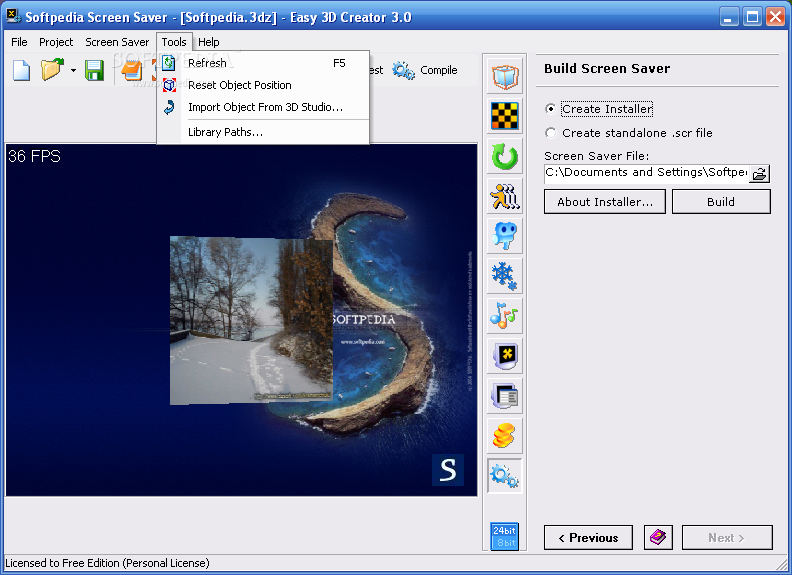Image resolution: width=792 pixels, height=575 pixels.
Task: Select the monitor with star step icon
Action: (505, 356)
